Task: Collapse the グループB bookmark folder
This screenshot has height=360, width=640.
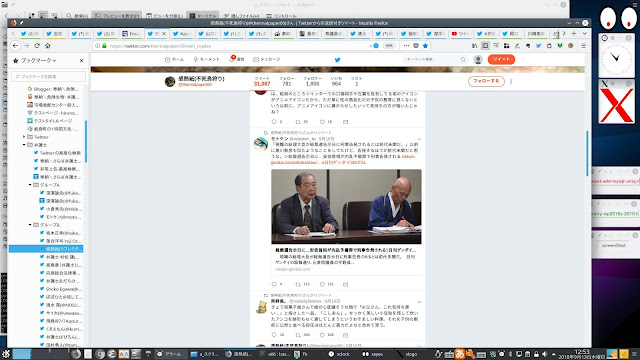Action: [30, 225]
